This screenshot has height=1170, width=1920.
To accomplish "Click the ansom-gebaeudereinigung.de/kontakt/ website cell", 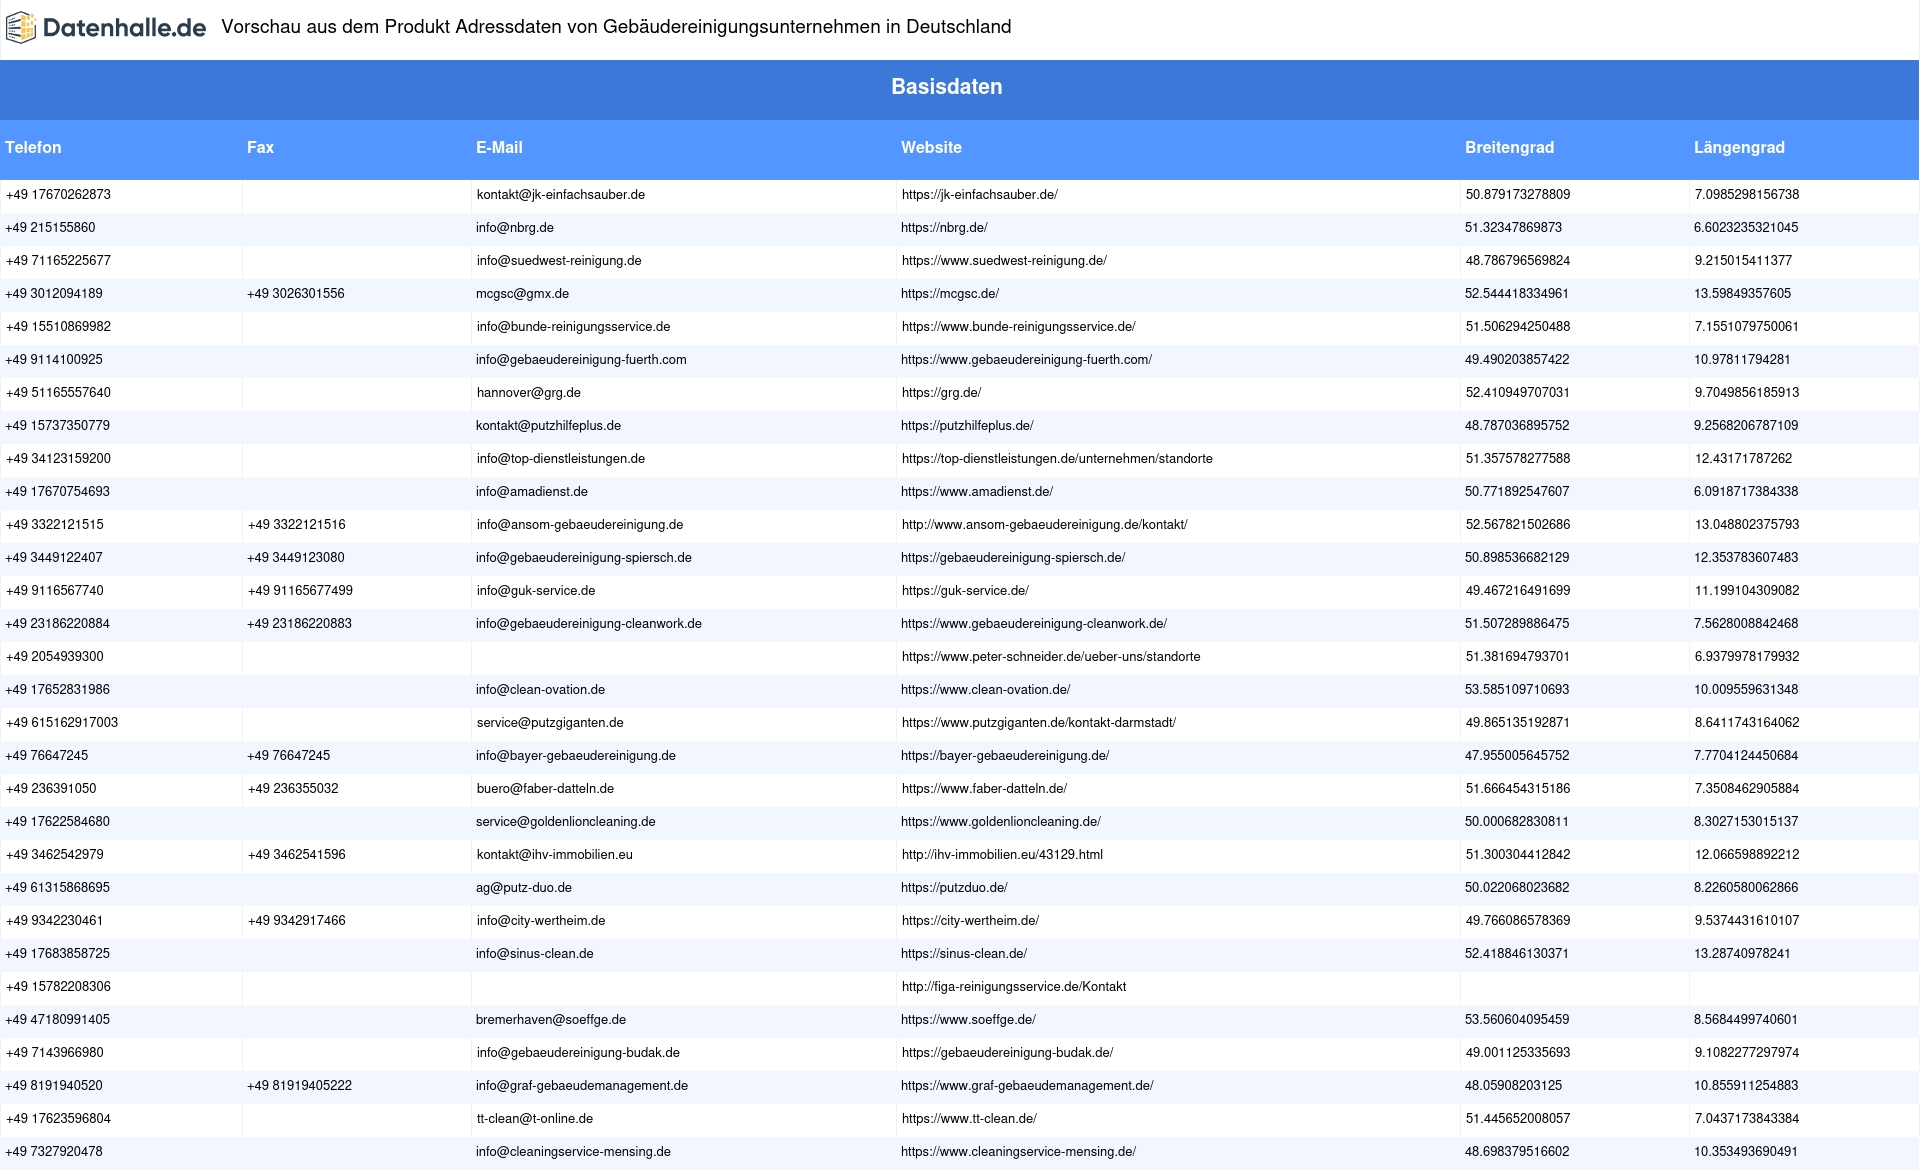I will (x=1045, y=525).
